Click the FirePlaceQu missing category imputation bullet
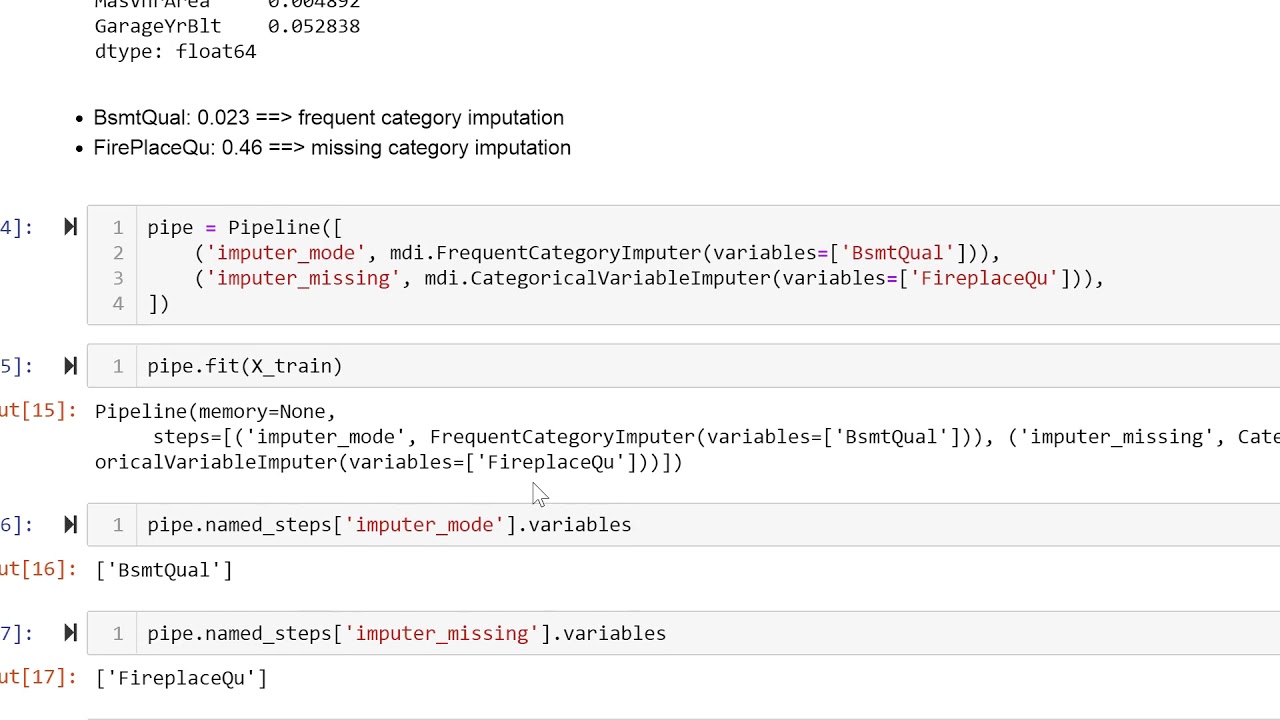Image resolution: width=1280 pixels, height=720 pixels. click(332, 148)
